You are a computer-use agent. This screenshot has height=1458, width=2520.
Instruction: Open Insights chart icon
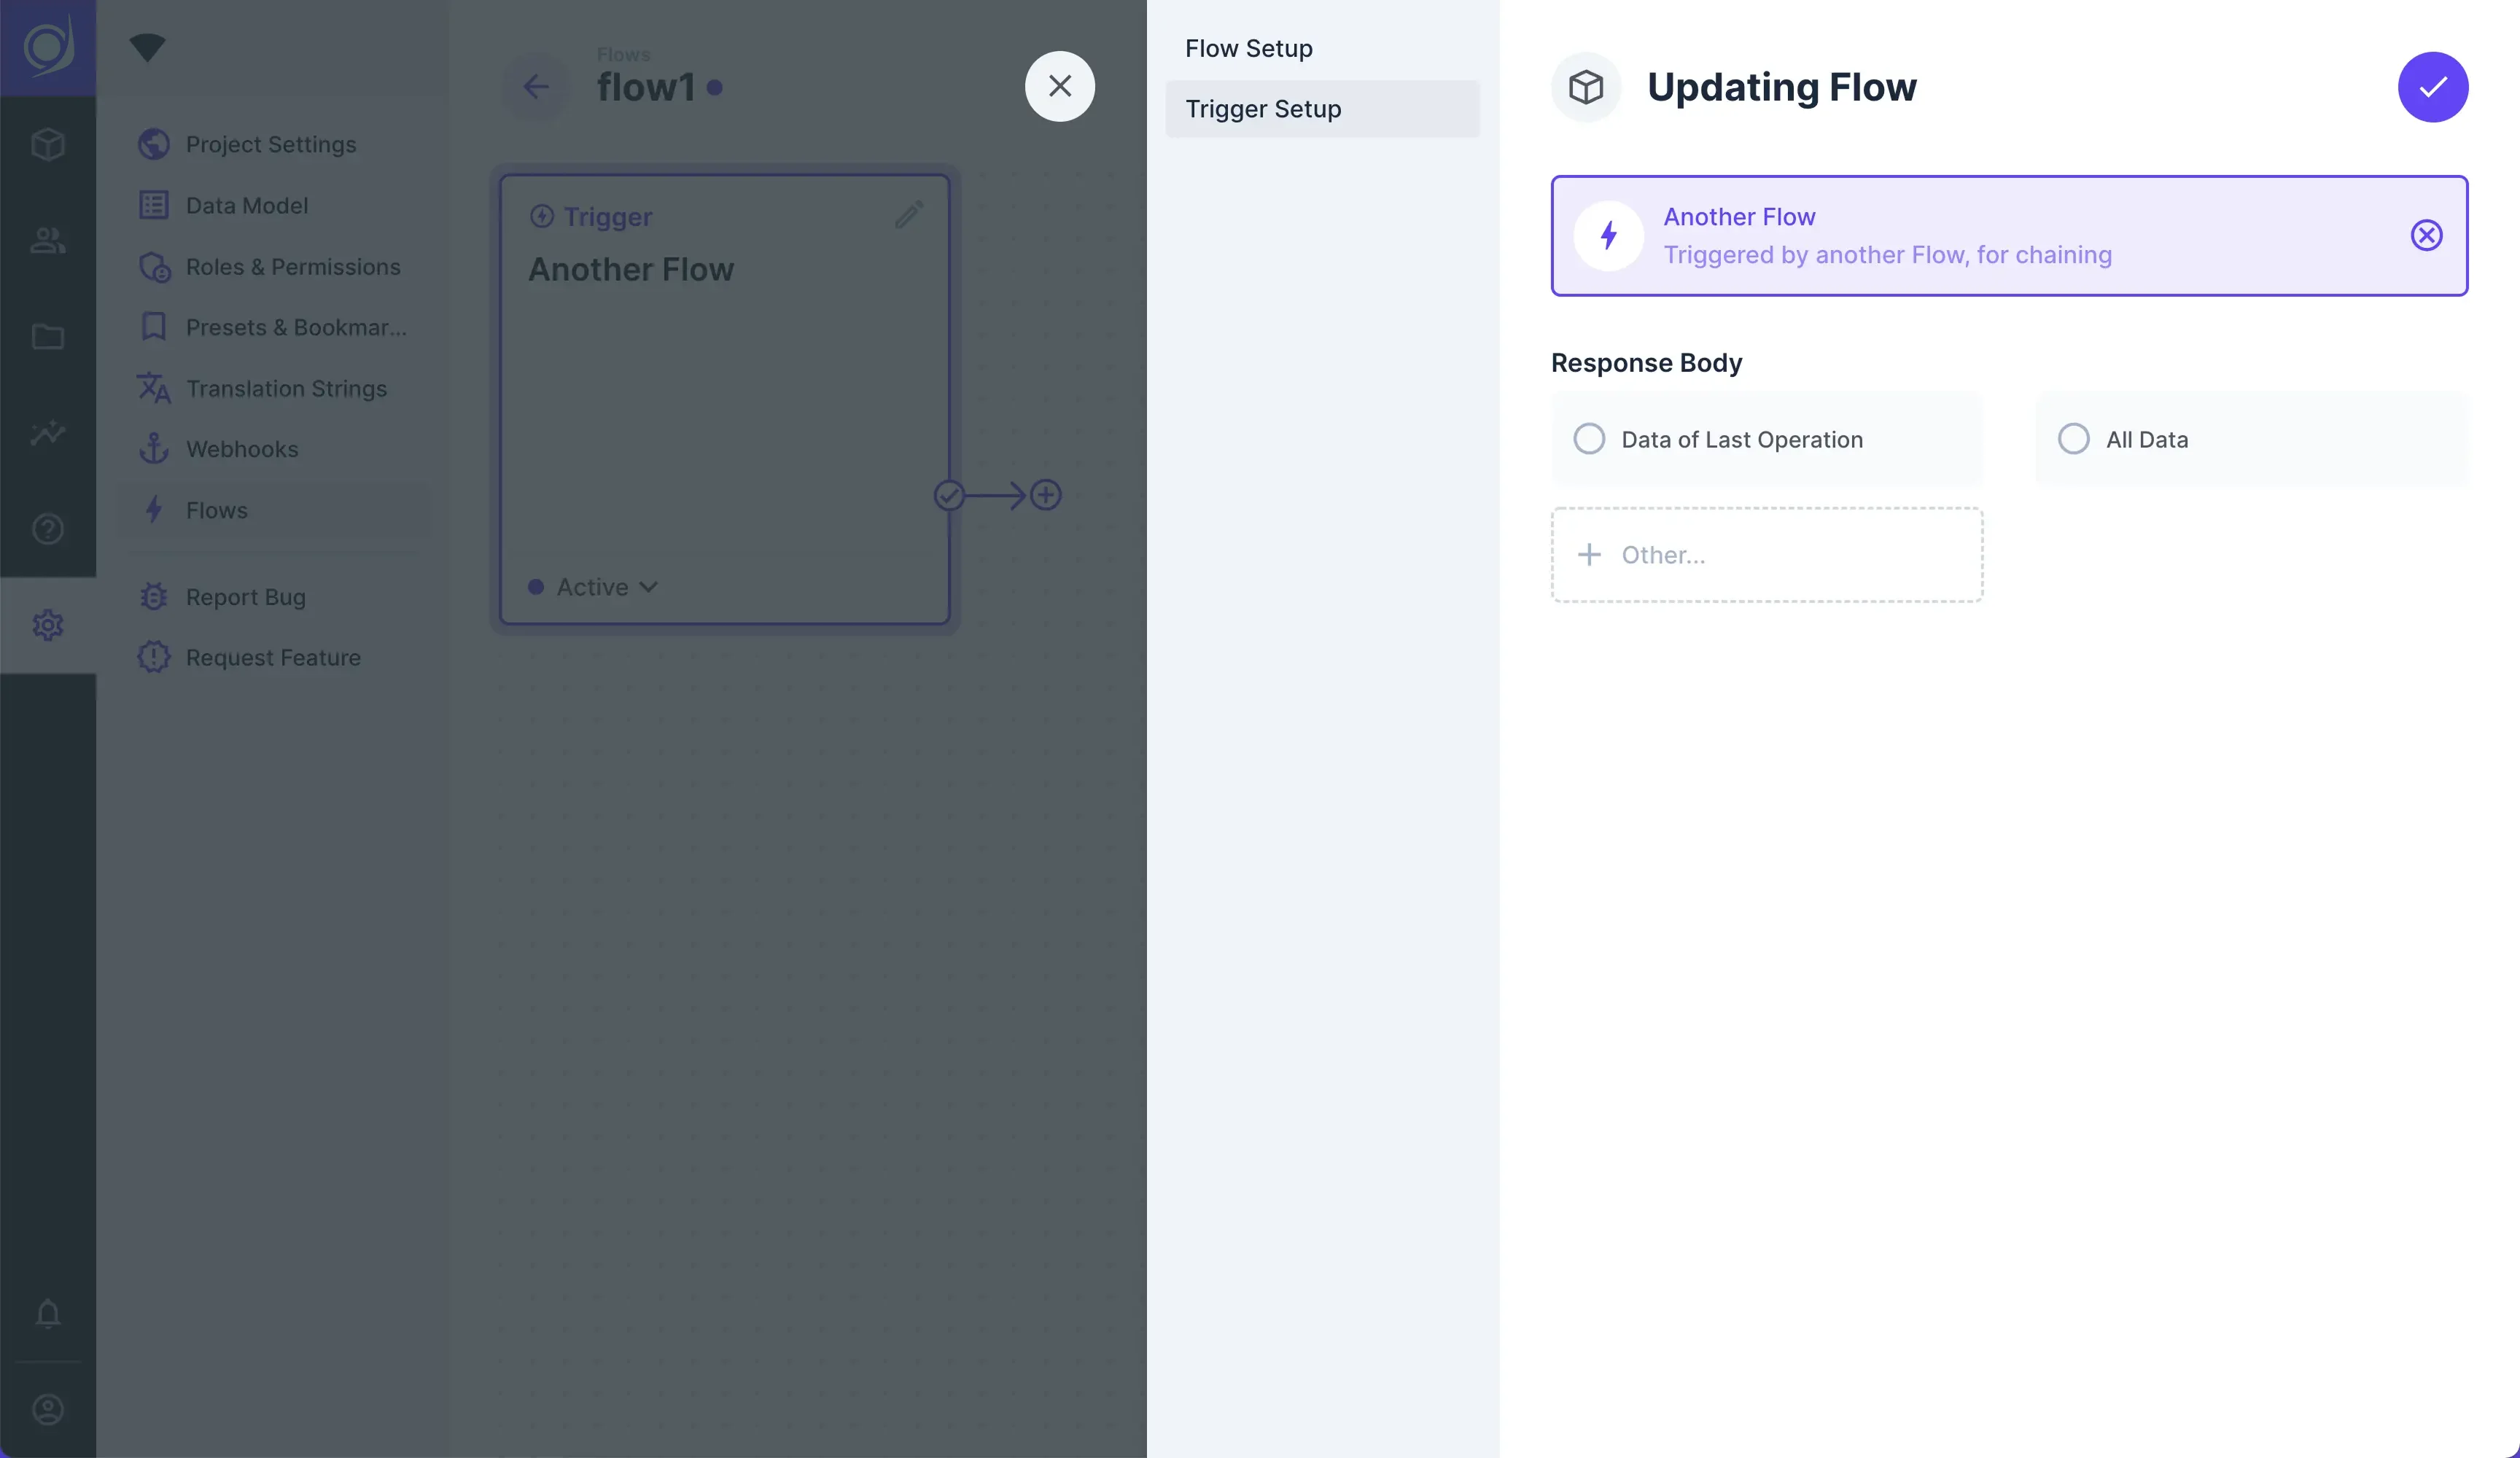(48, 432)
